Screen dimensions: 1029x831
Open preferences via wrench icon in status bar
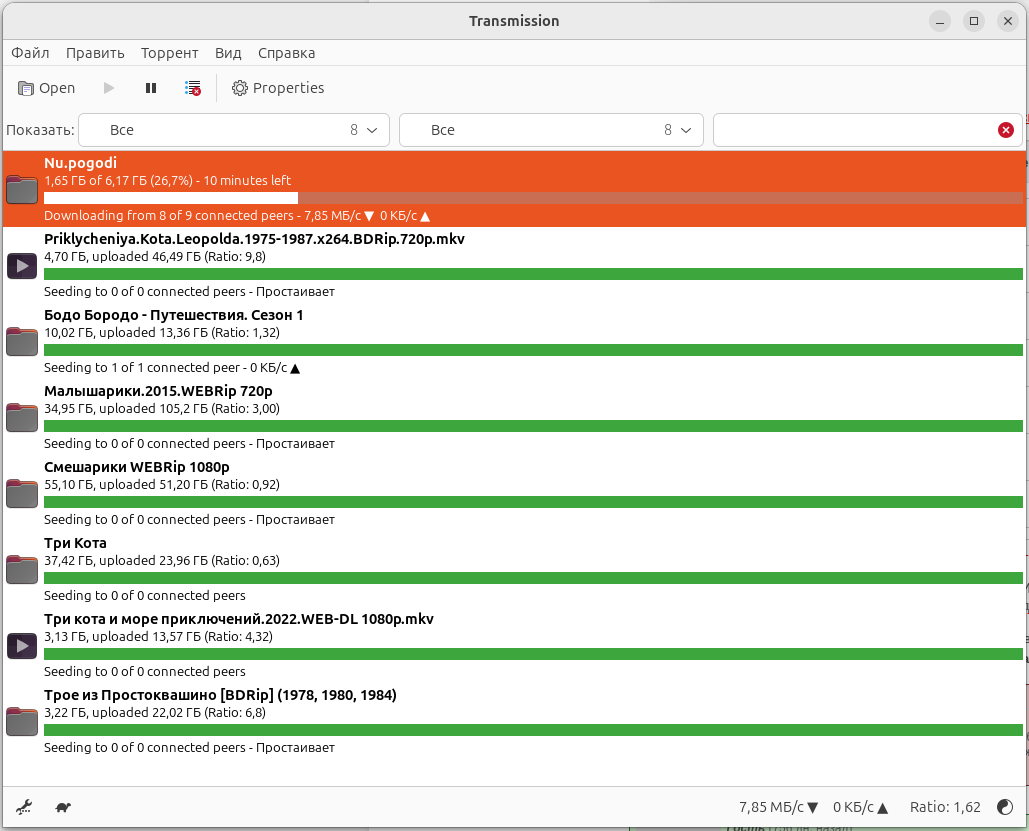tap(25, 807)
